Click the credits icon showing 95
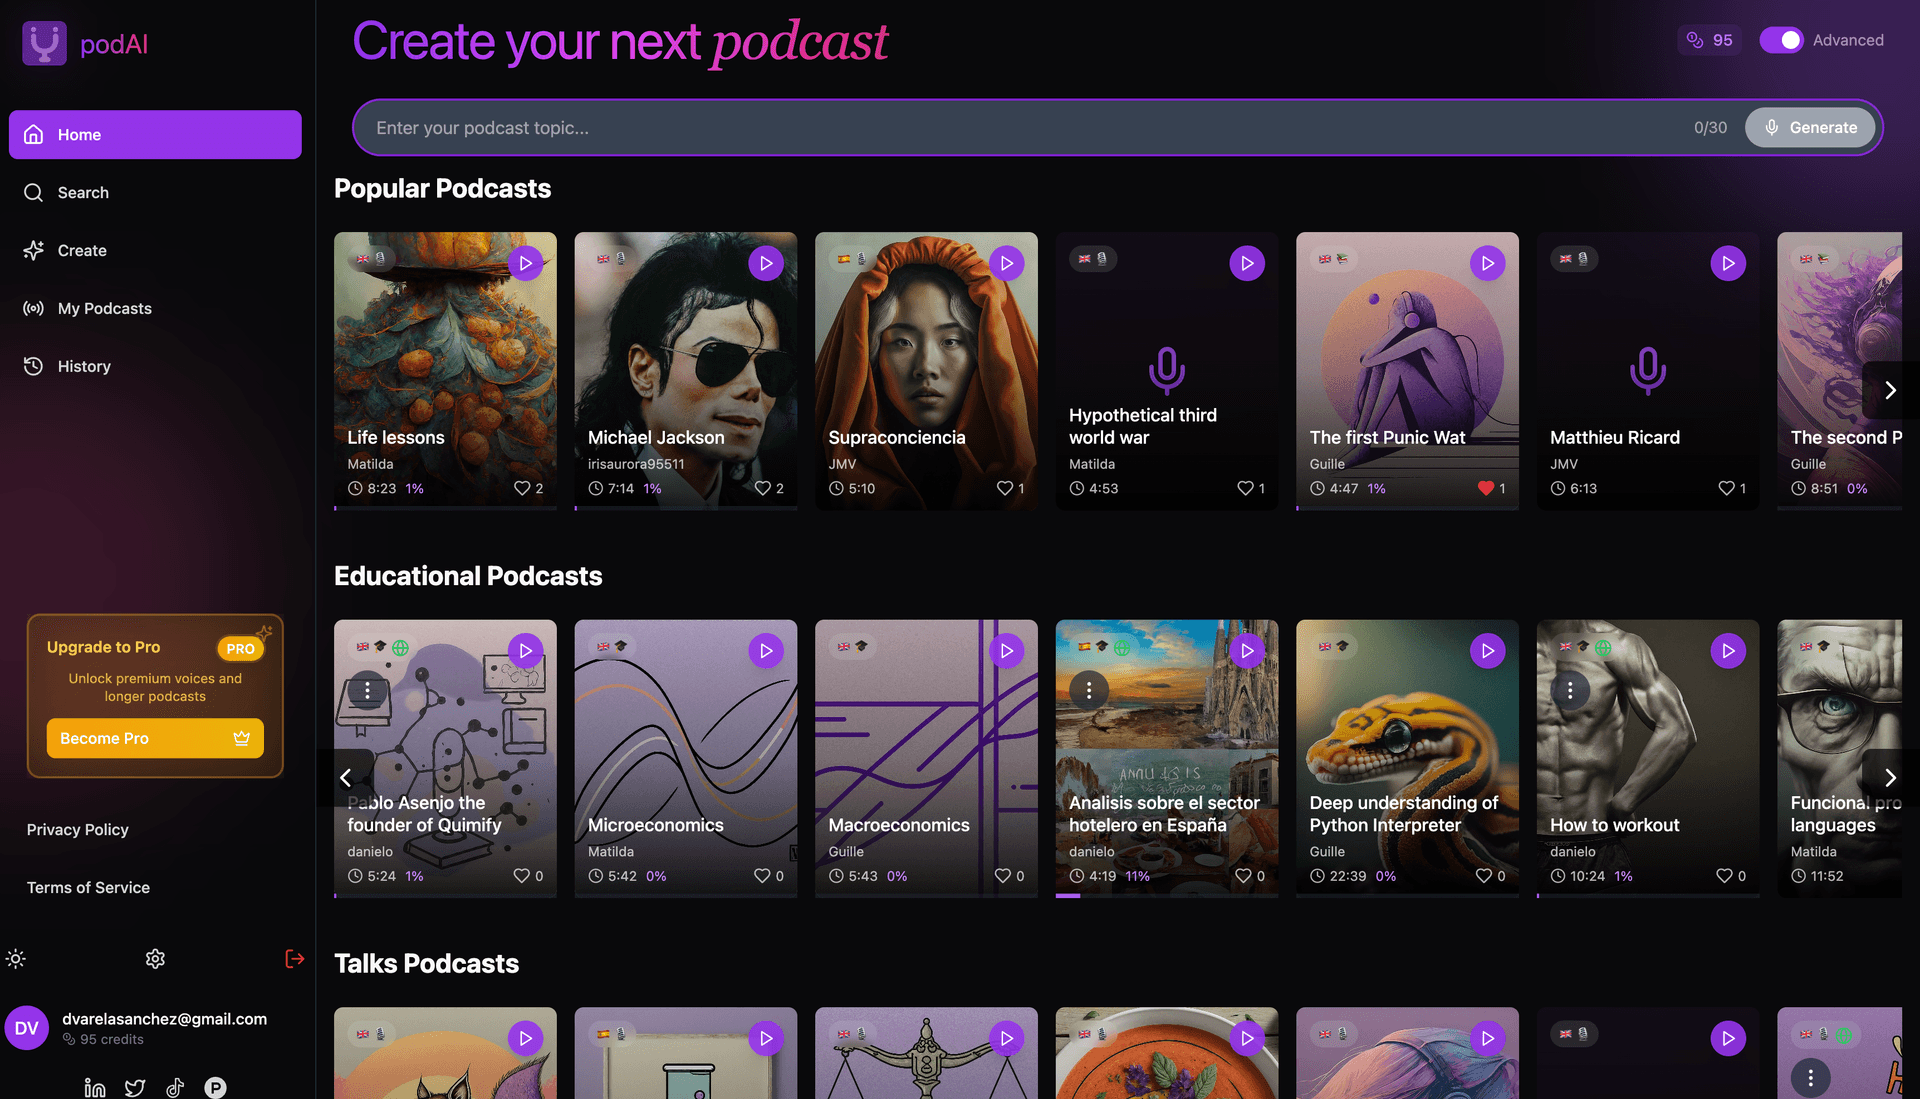The width and height of the screenshot is (1920, 1099). click(1695, 40)
